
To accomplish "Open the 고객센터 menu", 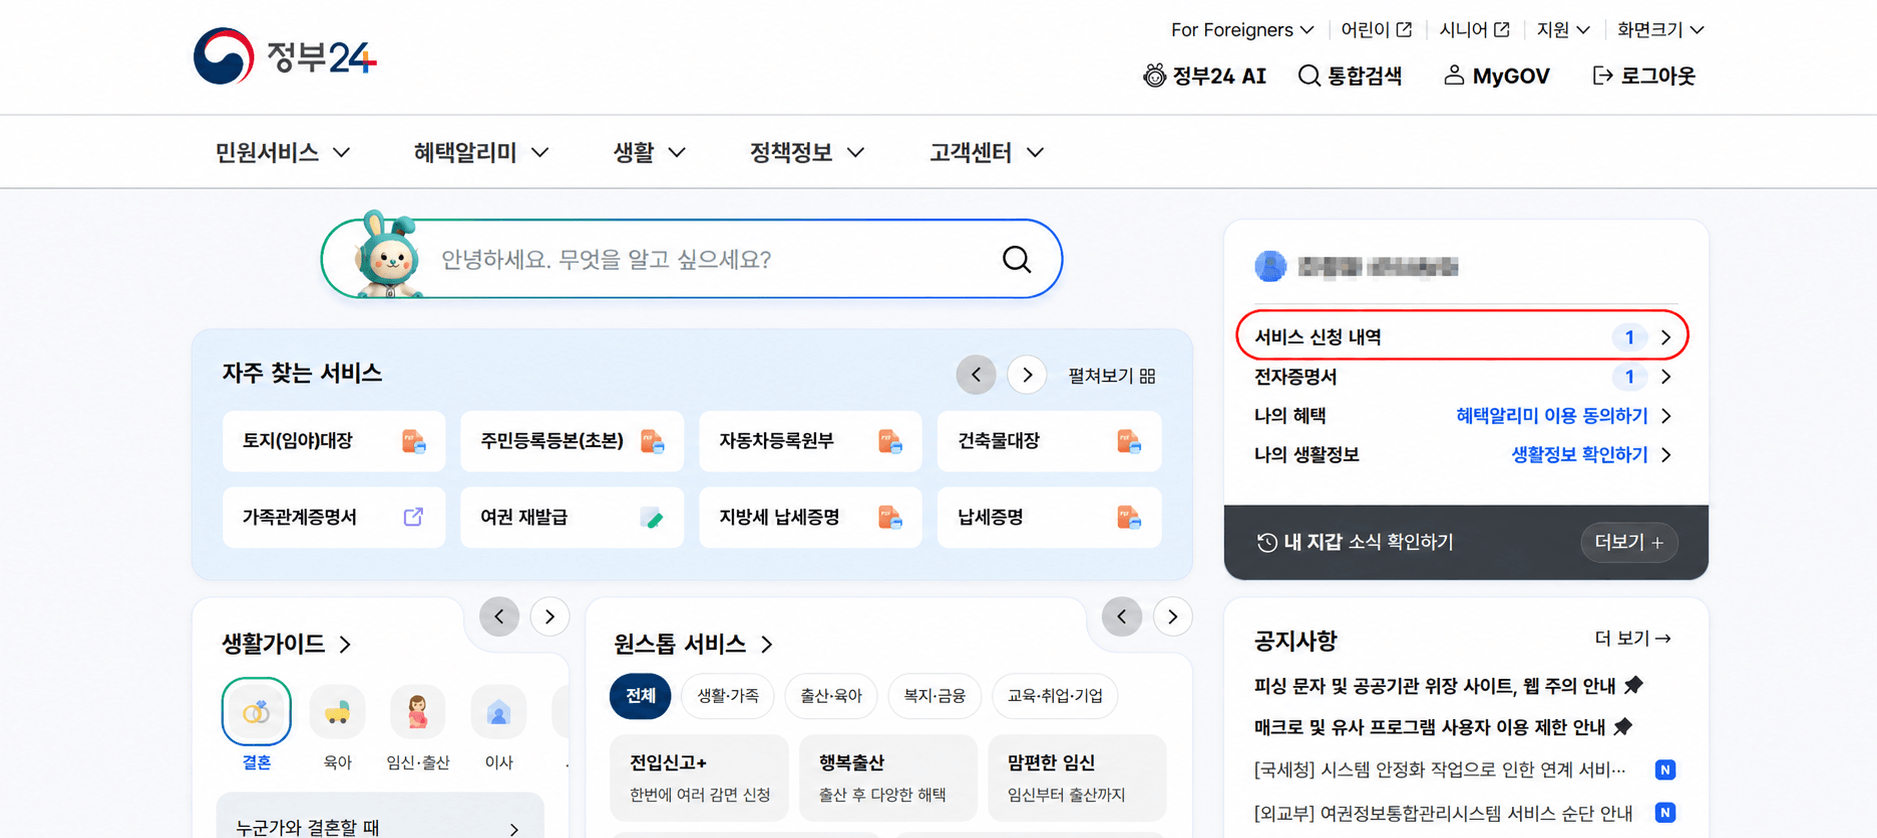I will pyautogui.click(x=986, y=153).
